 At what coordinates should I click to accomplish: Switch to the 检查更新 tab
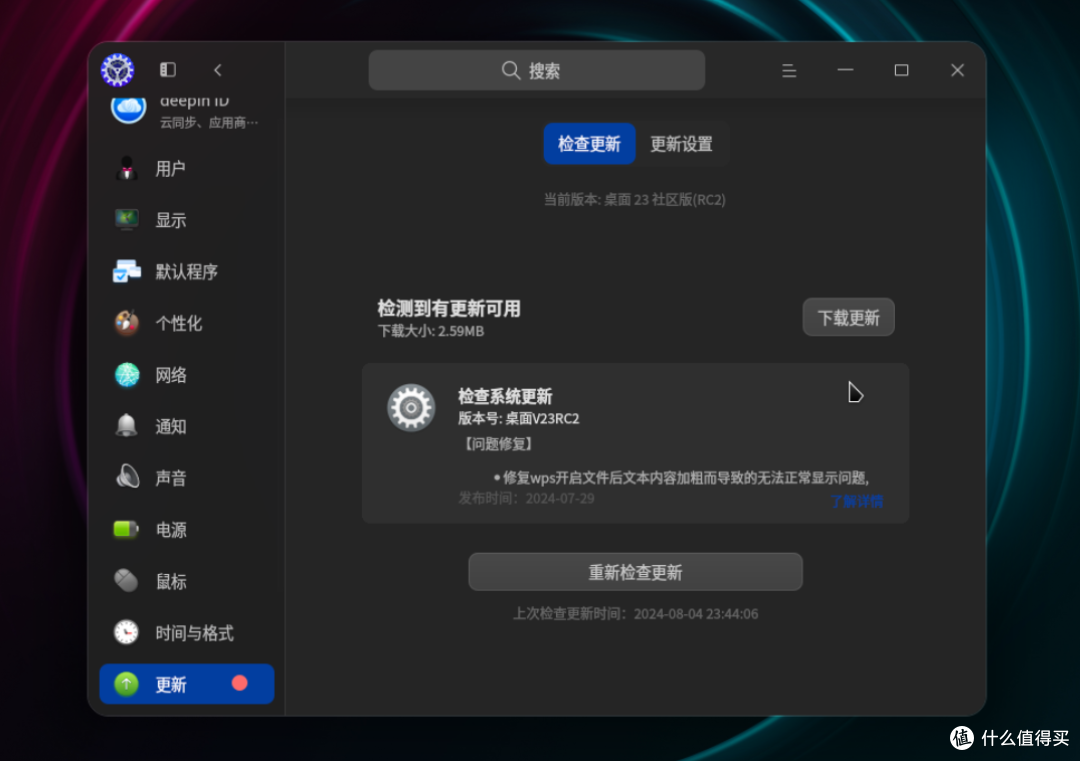click(590, 144)
